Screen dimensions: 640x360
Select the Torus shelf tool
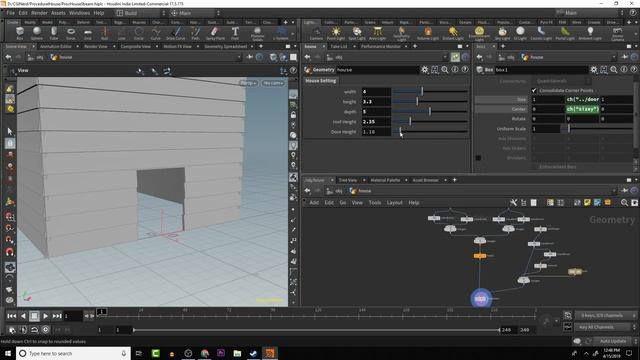(x=71, y=33)
